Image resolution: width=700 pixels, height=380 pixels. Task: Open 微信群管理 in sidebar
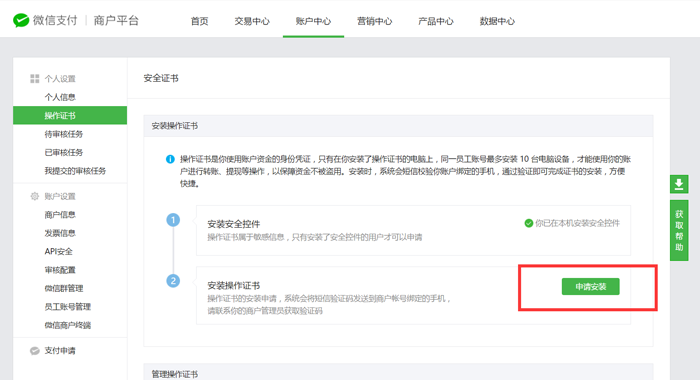[64, 288]
